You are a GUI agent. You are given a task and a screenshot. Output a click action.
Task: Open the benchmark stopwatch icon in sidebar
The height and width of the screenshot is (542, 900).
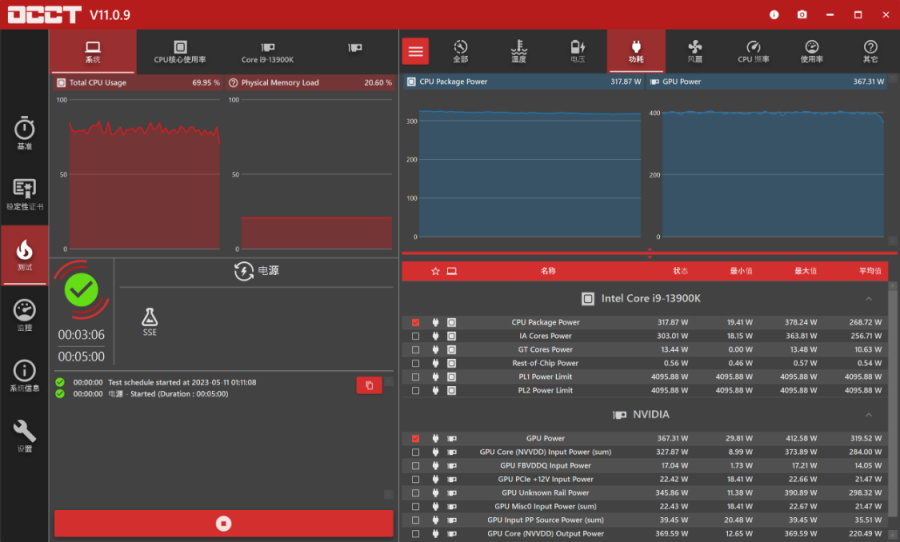24,133
